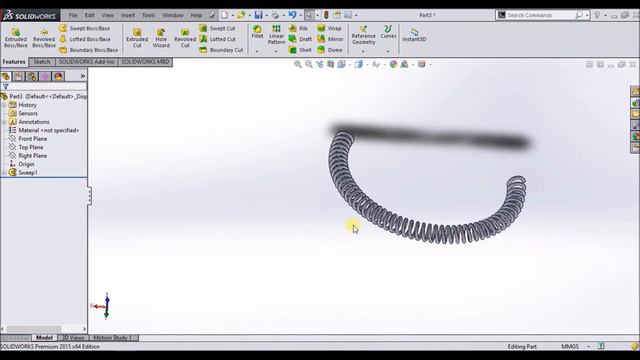Screen dimensions: 640x360
Task: Expand the Sweep1 feature node
Action: 4,173
